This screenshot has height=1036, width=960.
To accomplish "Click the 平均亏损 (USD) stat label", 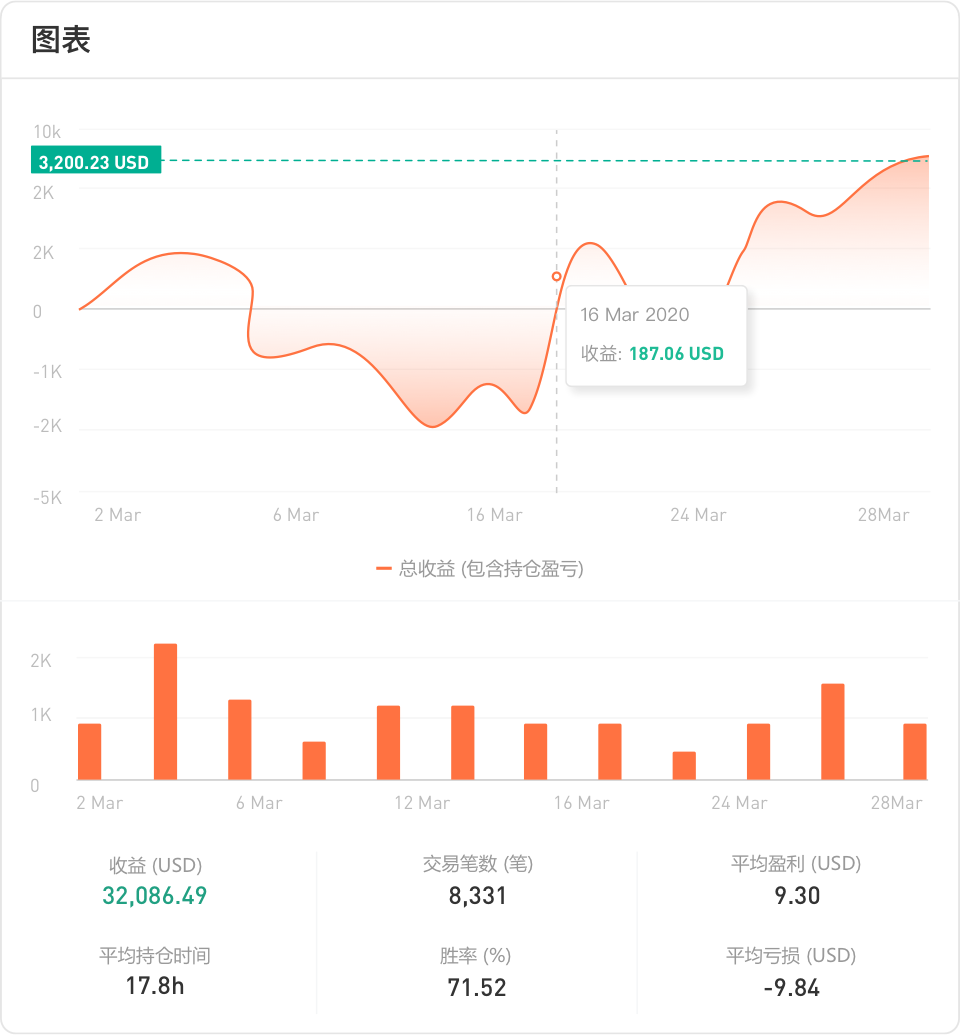I will coord(791,955).
